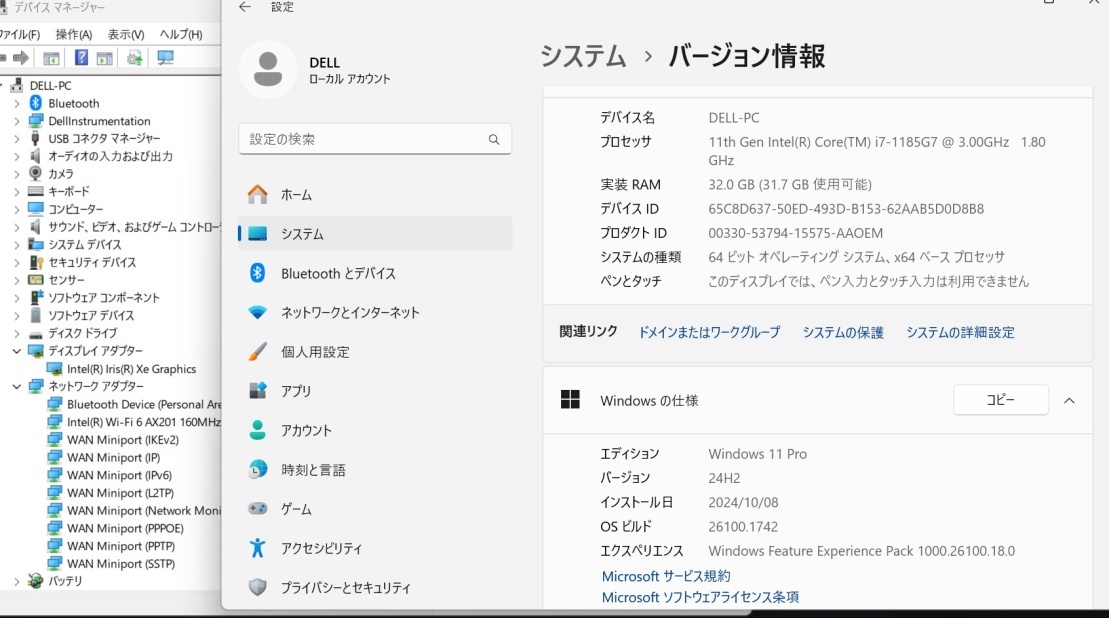The image size is (1109, 618).
Task: Open アプリ via its apps icon
Action: point(257,391)
